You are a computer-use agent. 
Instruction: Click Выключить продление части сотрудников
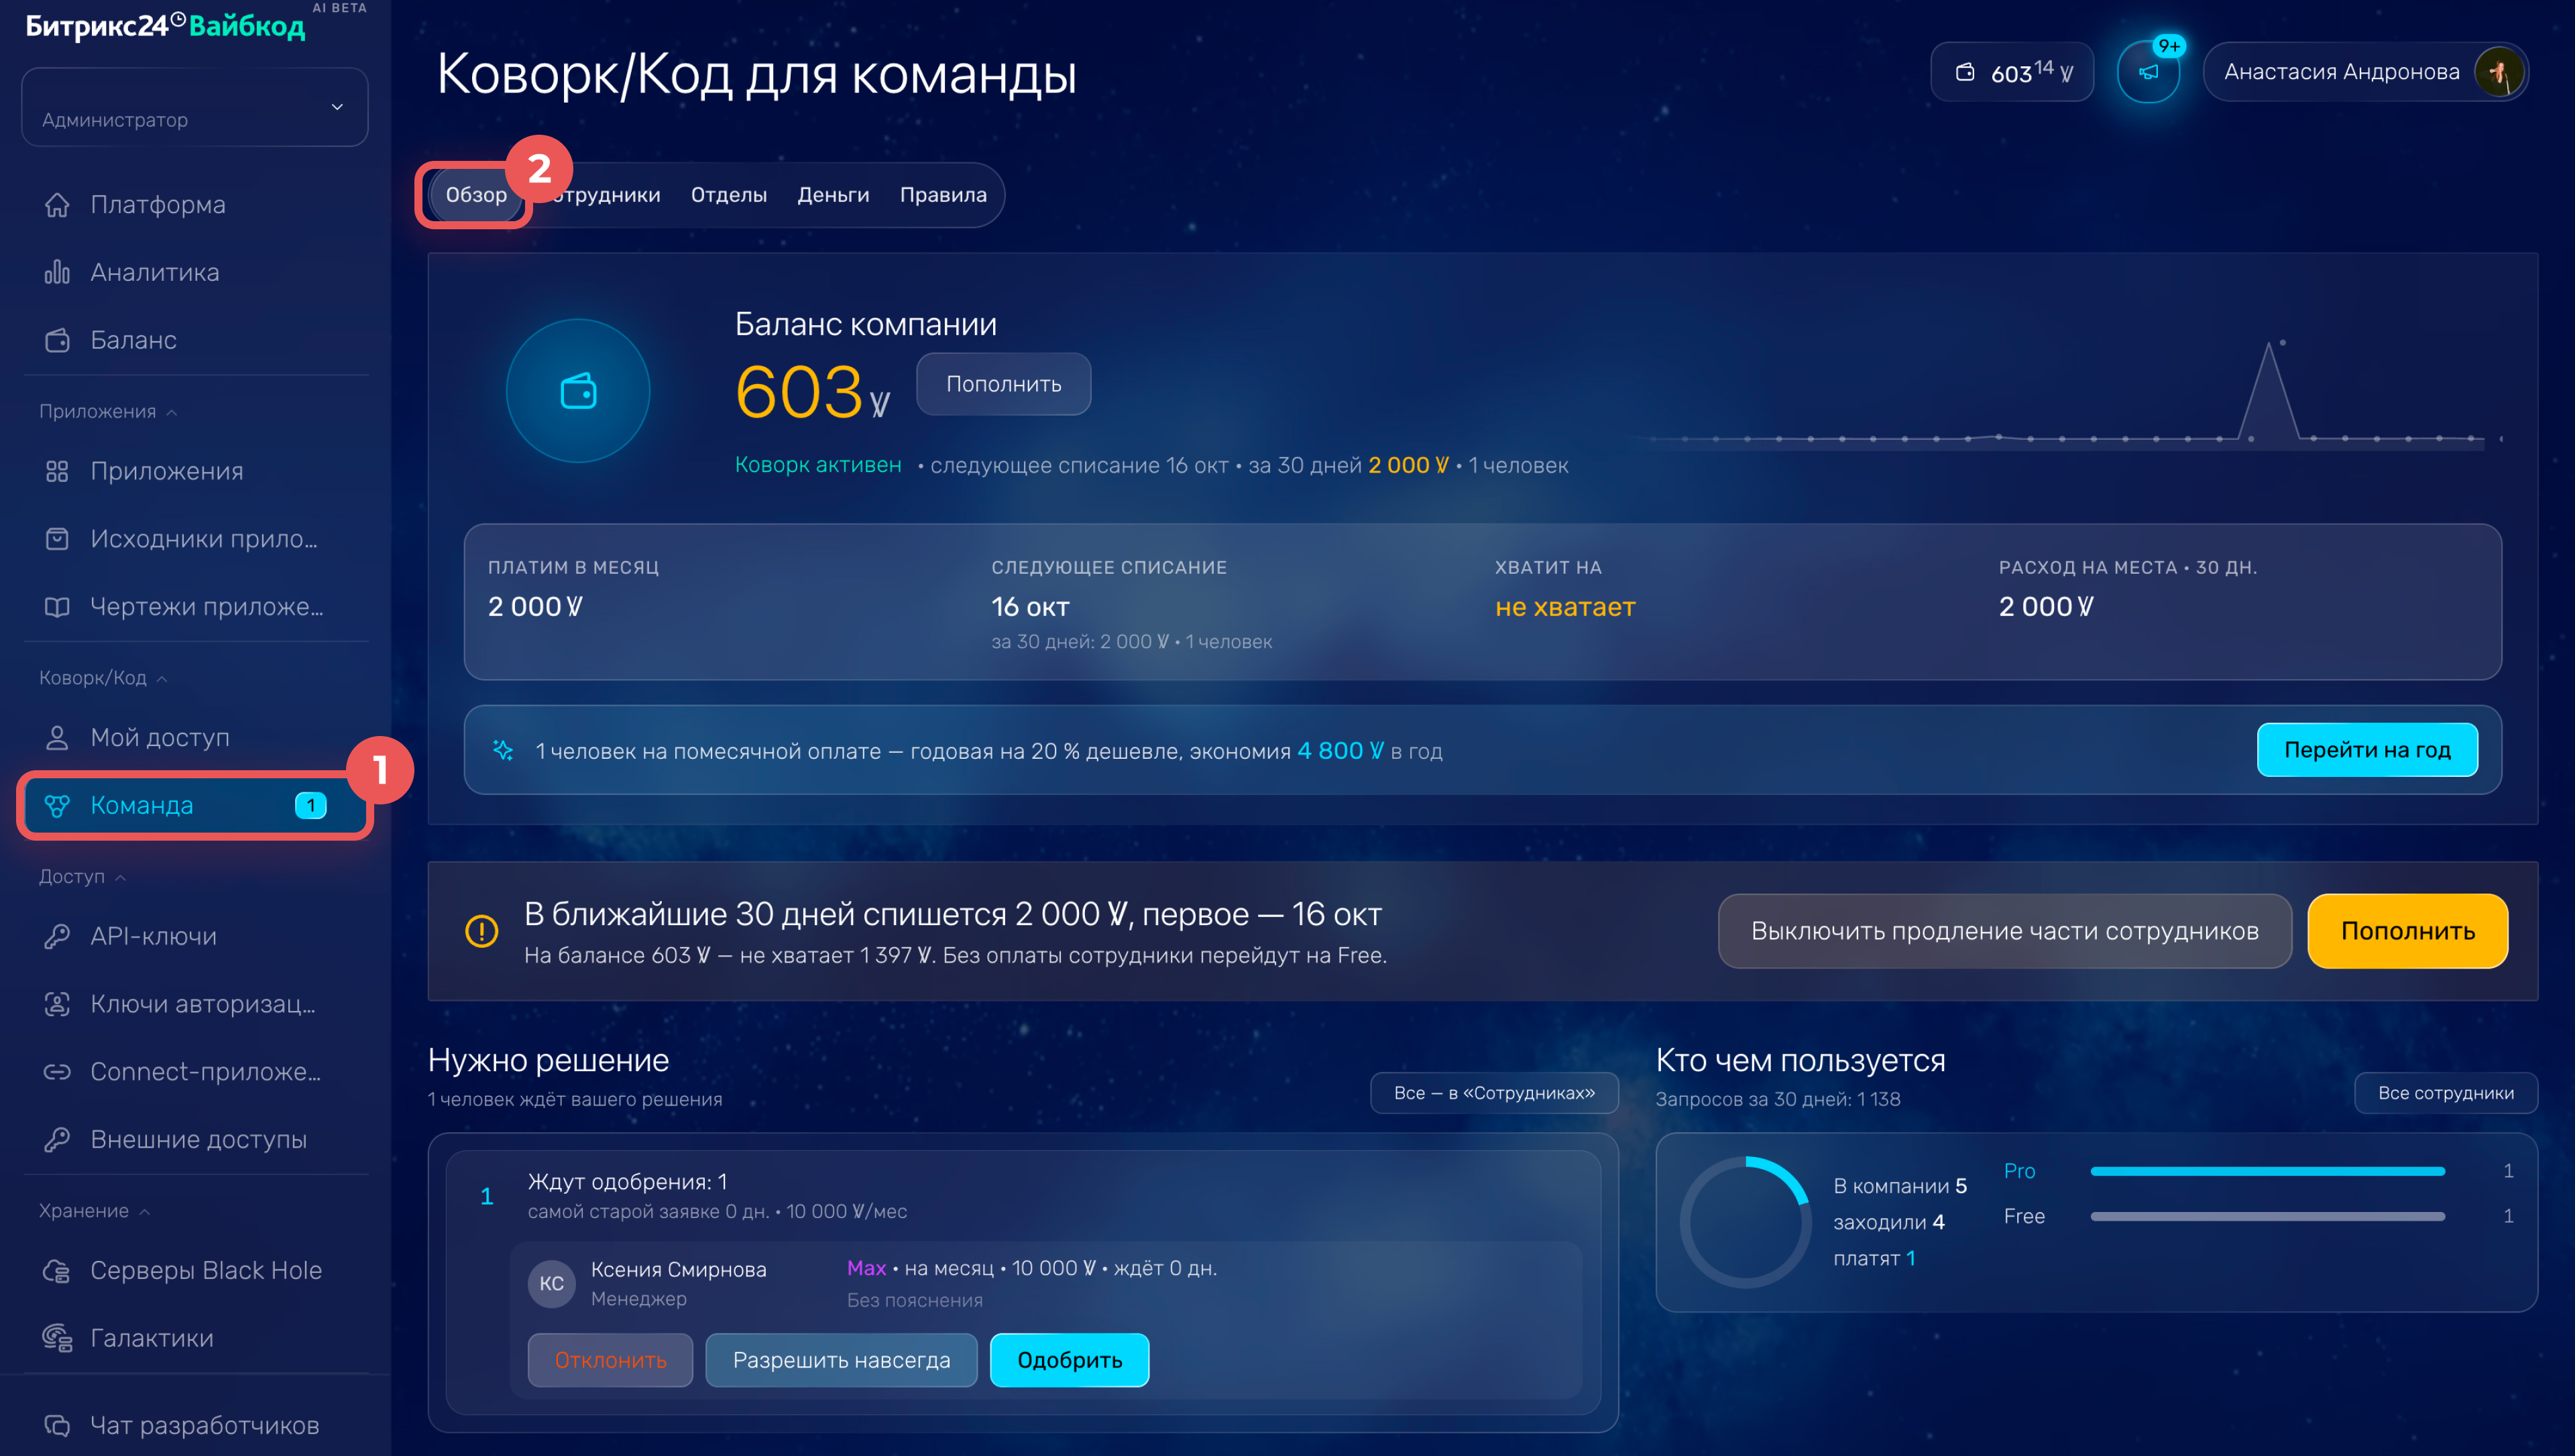2005,931
